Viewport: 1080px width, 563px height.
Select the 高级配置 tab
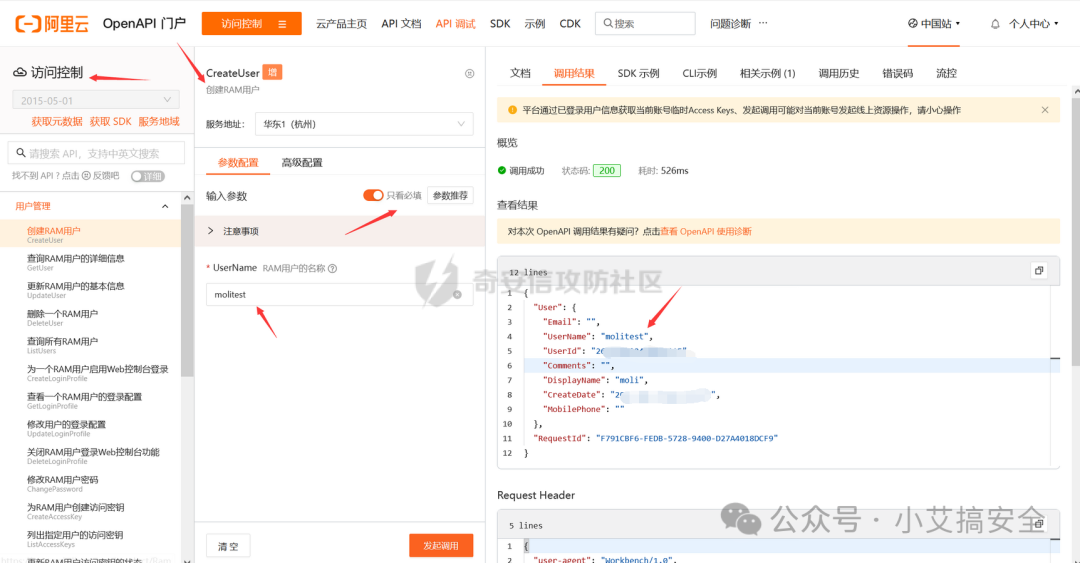click(x=302, y=163)
